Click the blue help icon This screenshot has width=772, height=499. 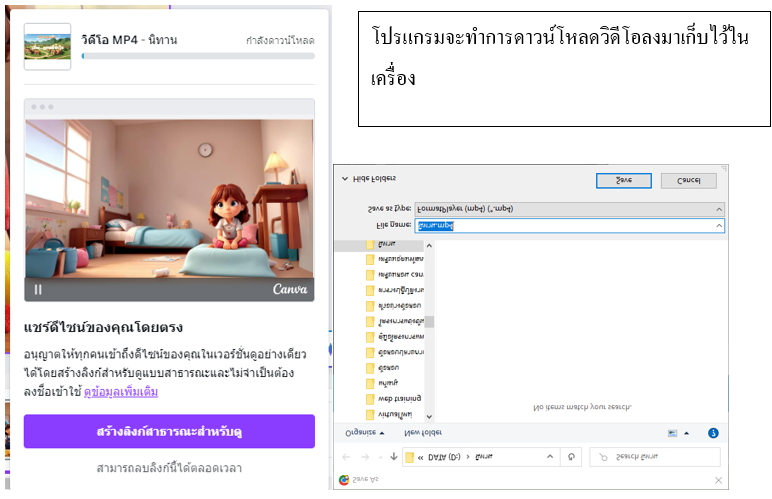click(713, 433)
